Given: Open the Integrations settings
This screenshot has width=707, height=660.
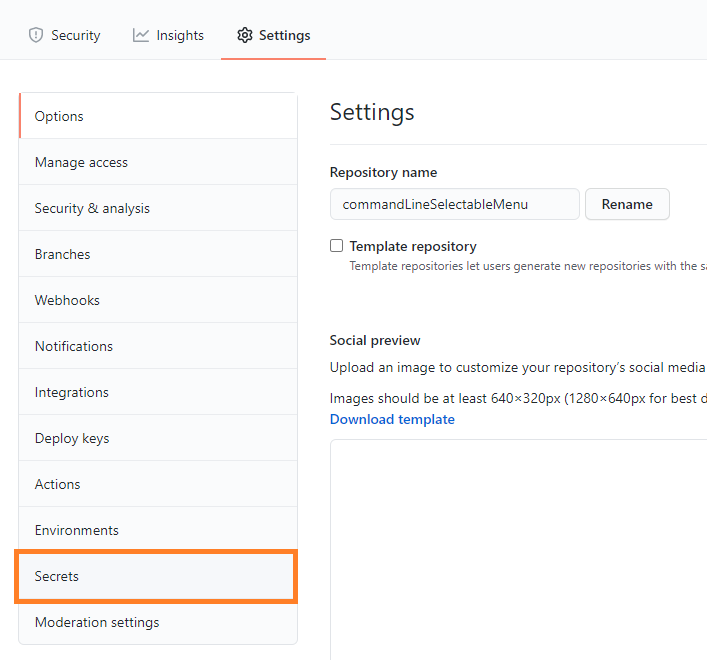Looking at the screenshot, I should (x=71, y=392).
